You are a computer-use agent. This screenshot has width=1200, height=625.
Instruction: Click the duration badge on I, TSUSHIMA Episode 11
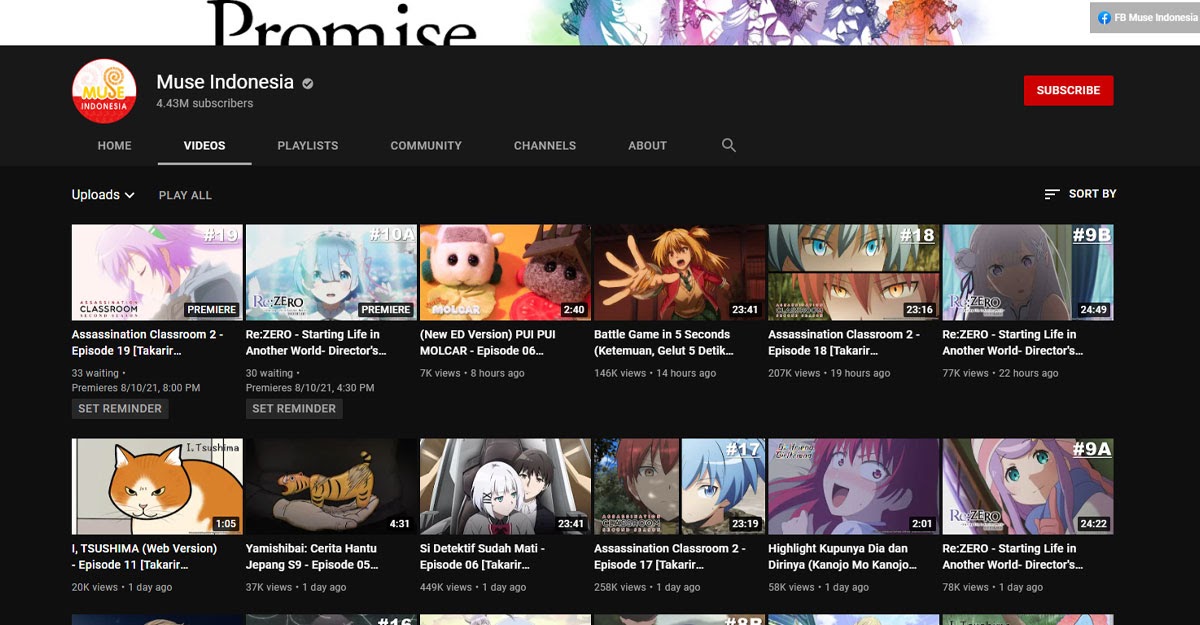click(227, 522)
